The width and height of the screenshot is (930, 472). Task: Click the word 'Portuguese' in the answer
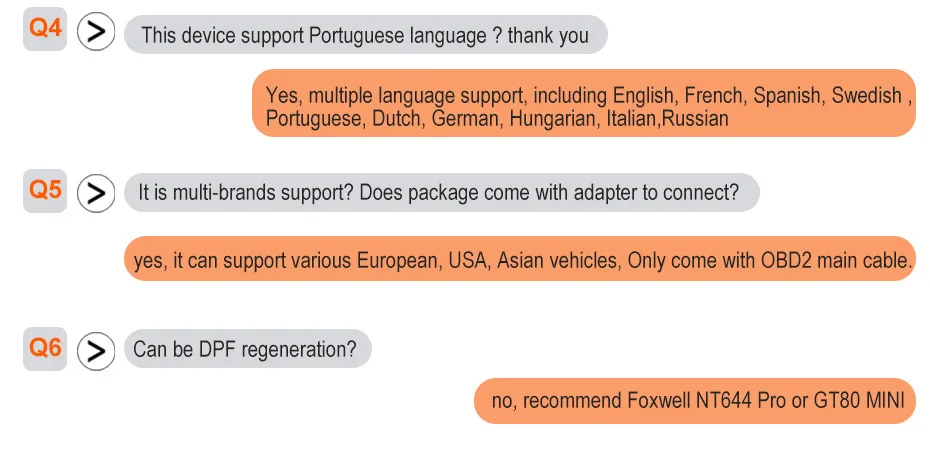coord(314,119)
